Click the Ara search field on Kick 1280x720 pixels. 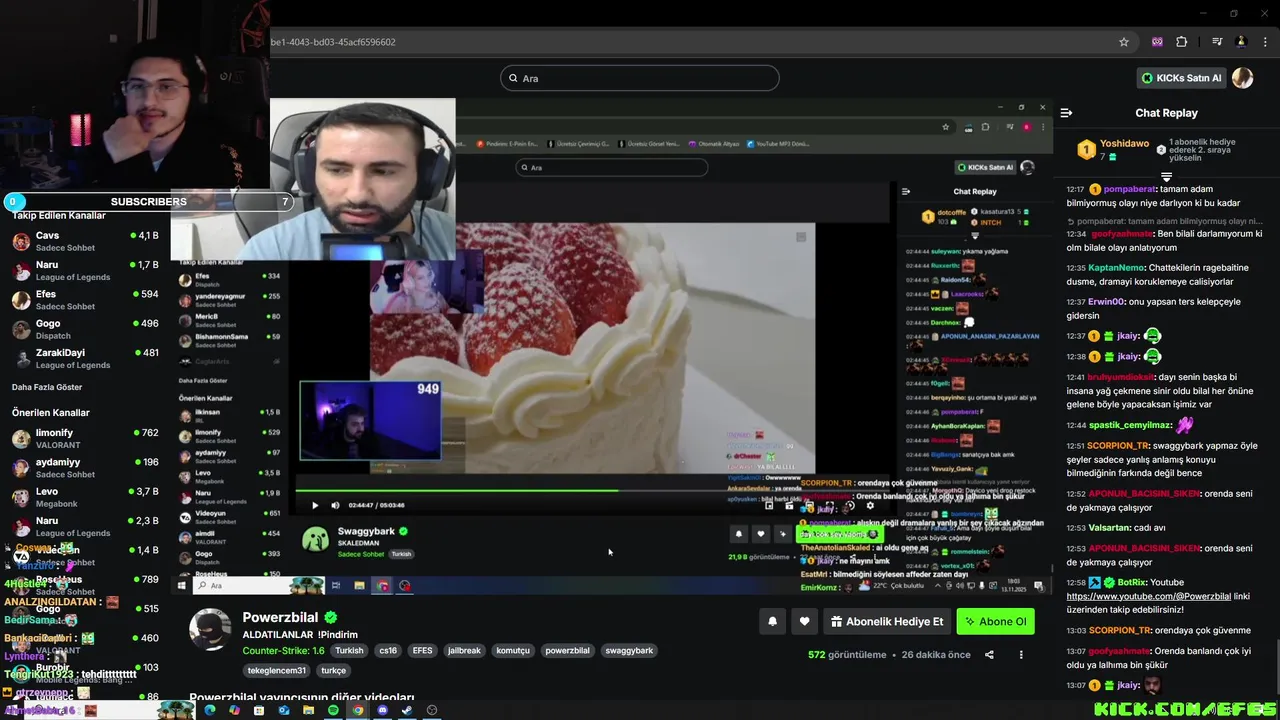click(x=640, y=78)
